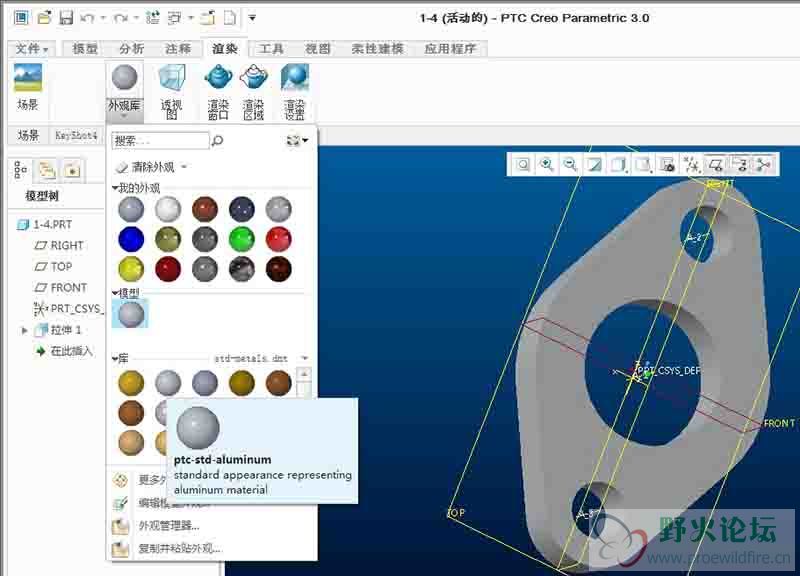Click the favorites tab icon
Image resolution: width=800 pixels, height=576 pixels.
tap(72, 170)
